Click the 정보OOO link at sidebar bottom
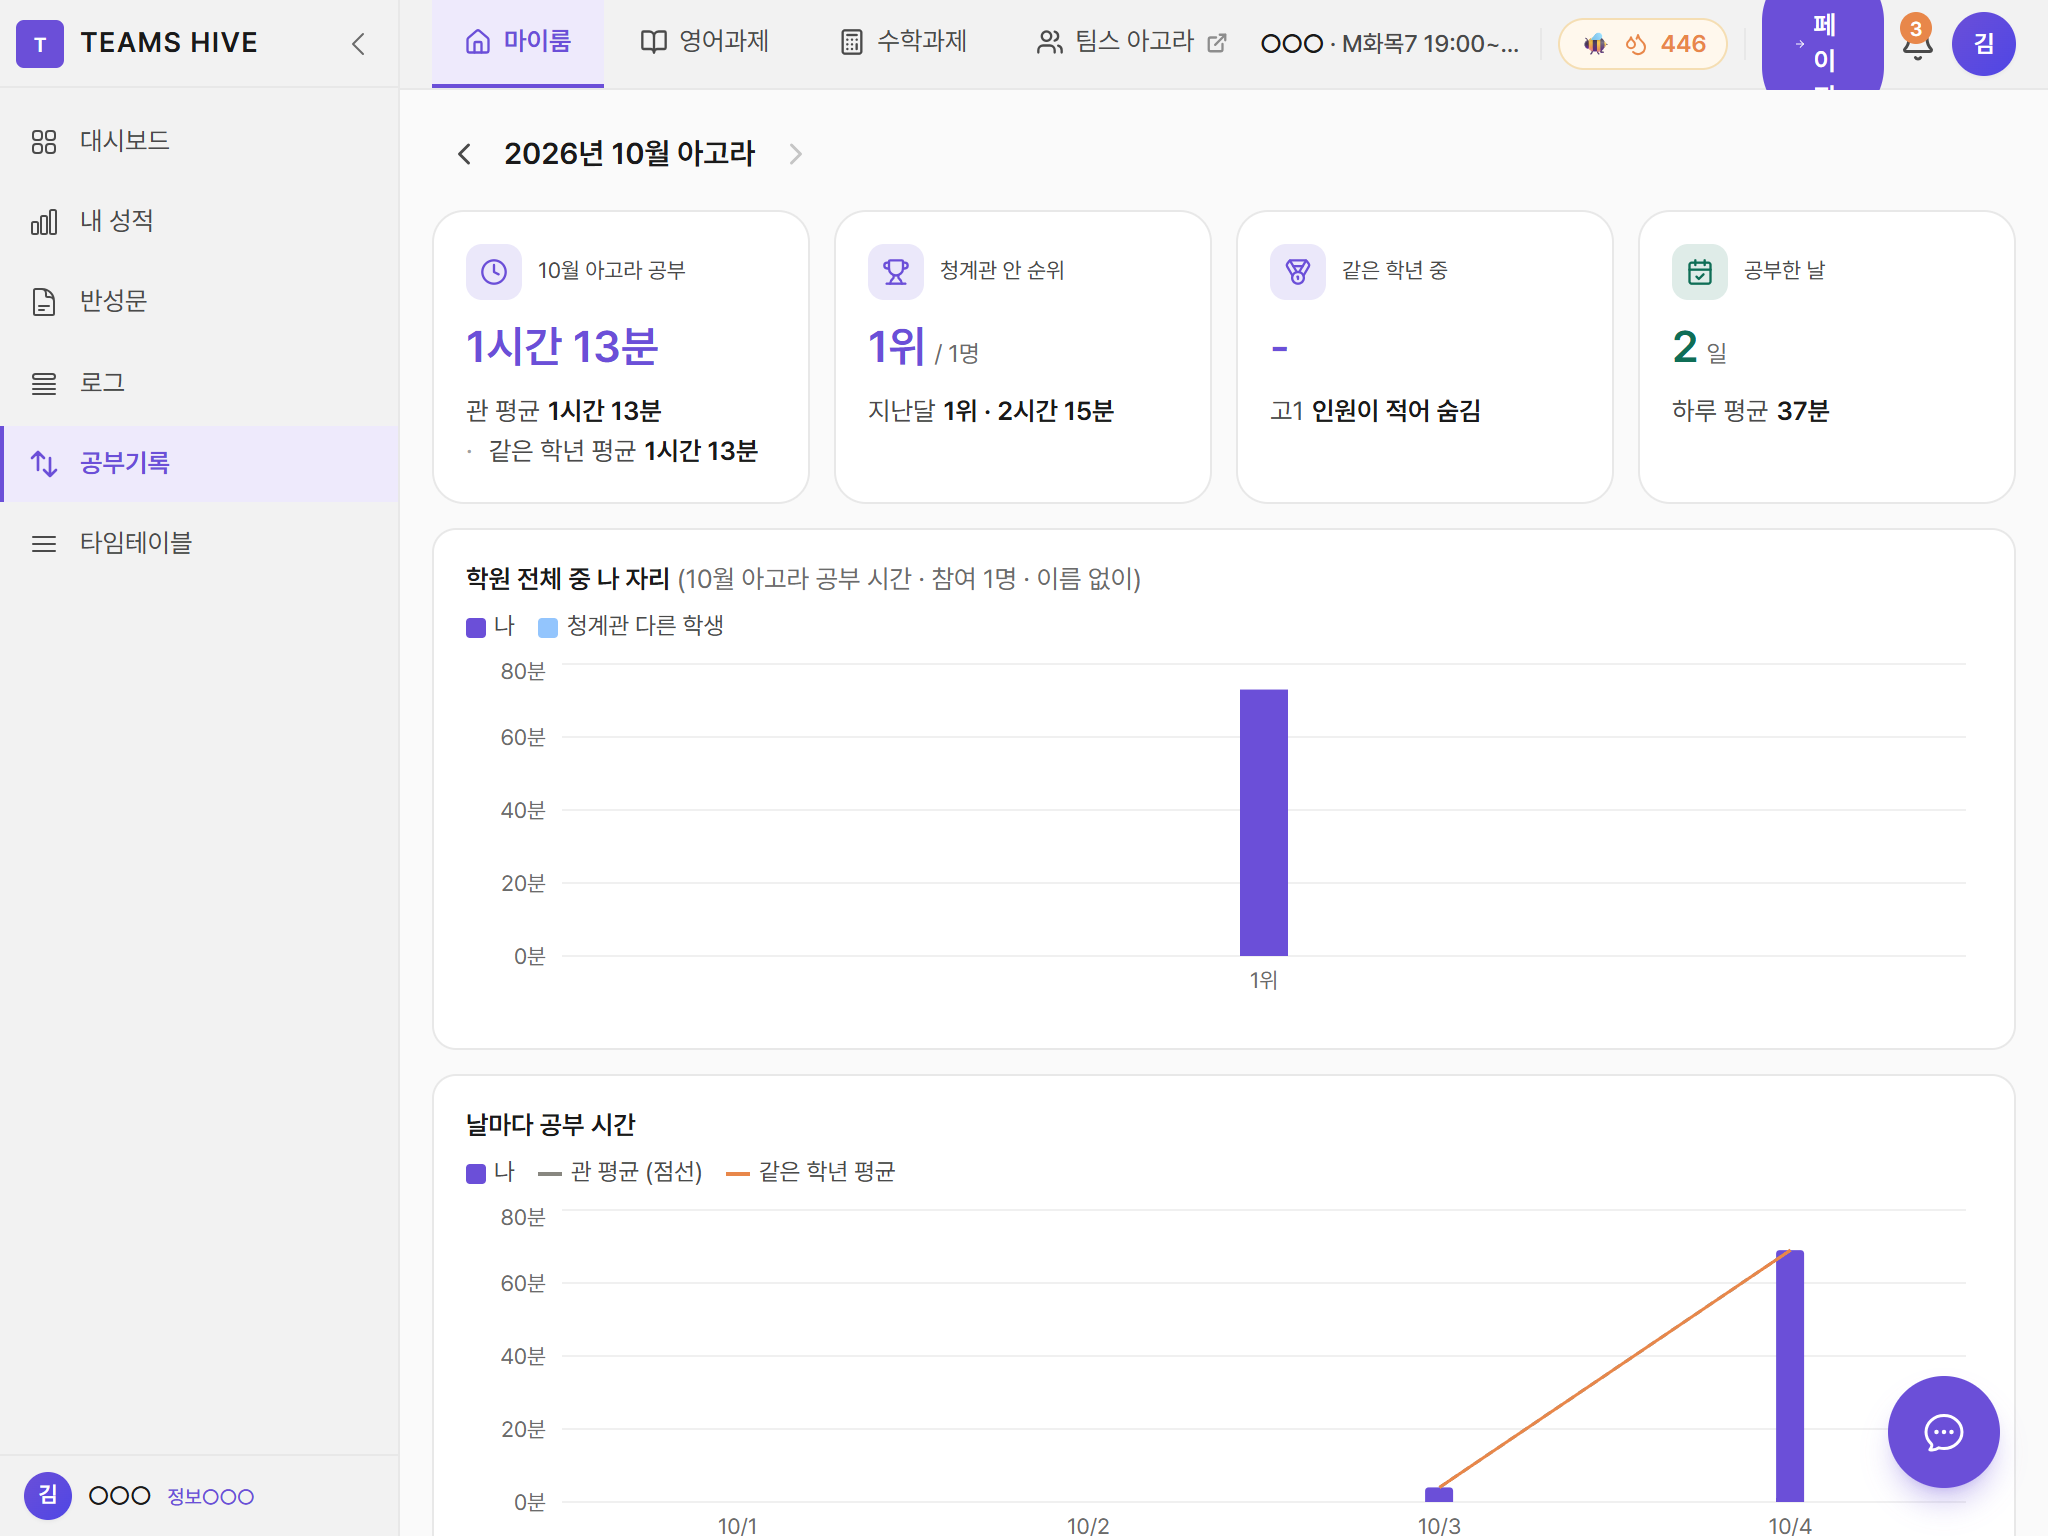This screenshot has width=2048, height=1536. [210, 1497]
